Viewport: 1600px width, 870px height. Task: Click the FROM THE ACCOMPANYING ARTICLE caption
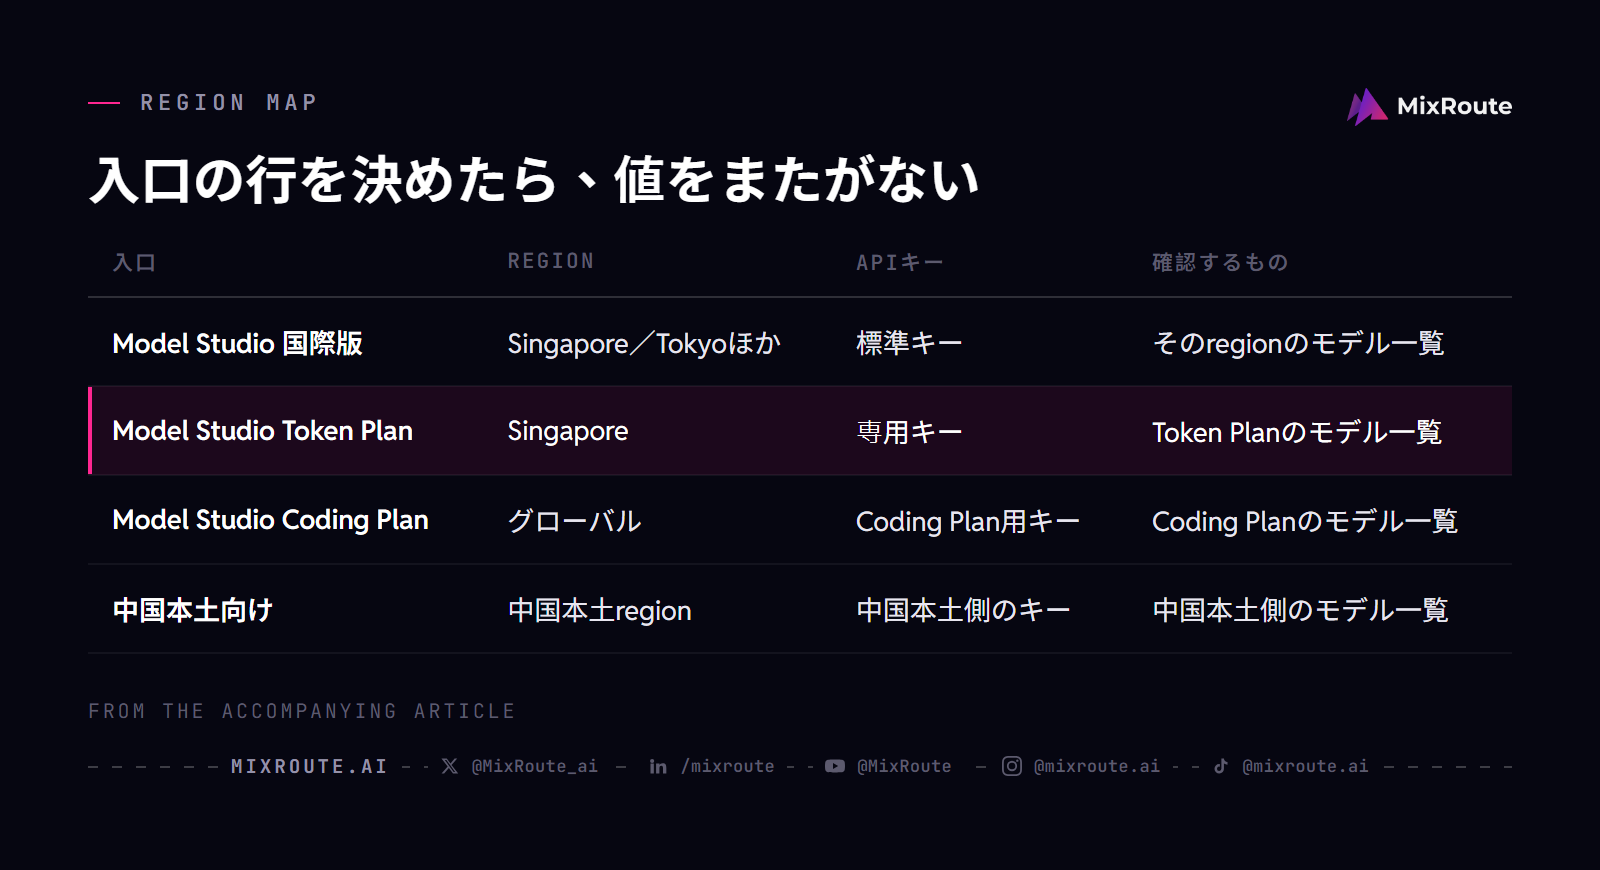(x=302, y=711)
